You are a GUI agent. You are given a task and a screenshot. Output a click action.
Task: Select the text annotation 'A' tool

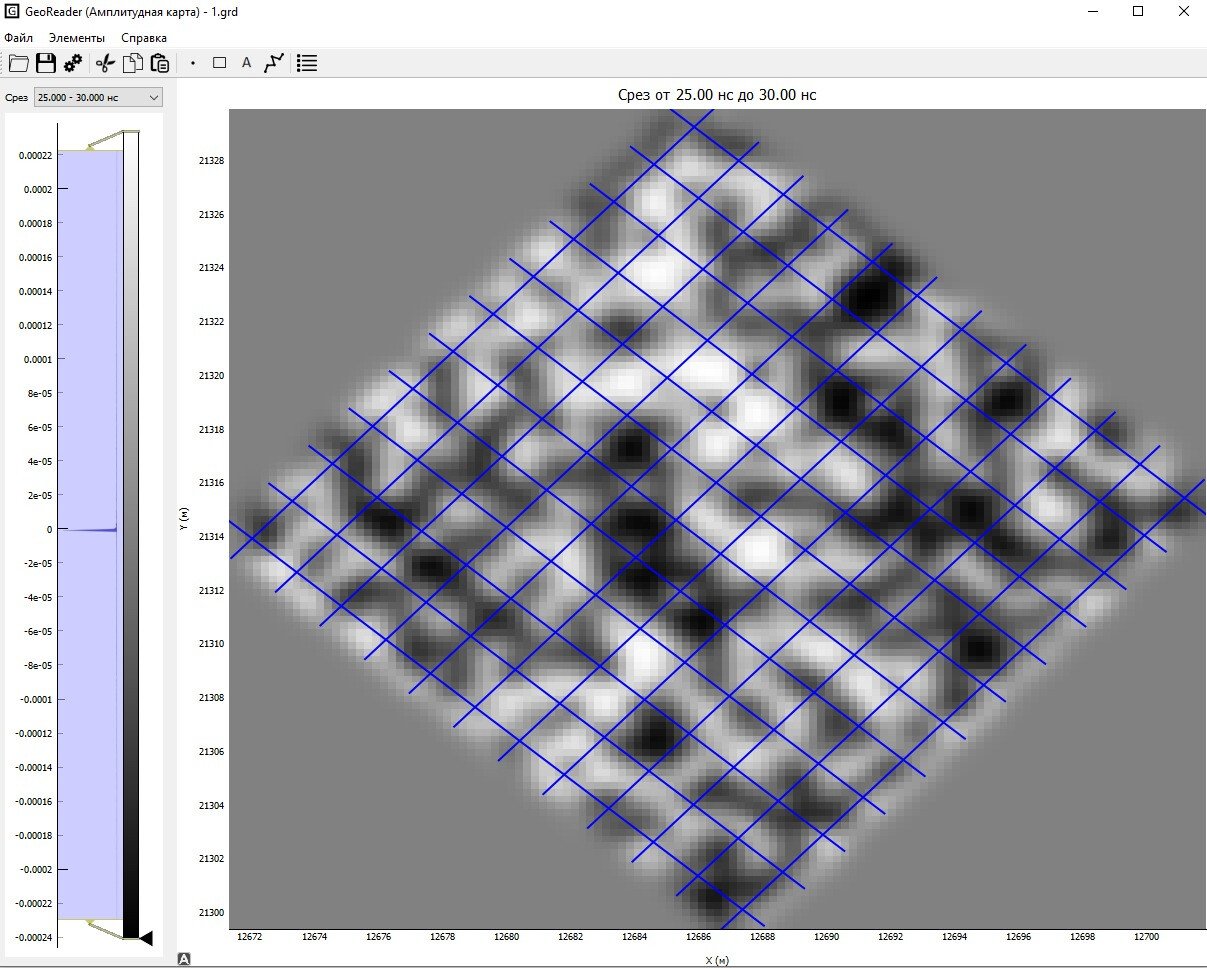(246, 63)
